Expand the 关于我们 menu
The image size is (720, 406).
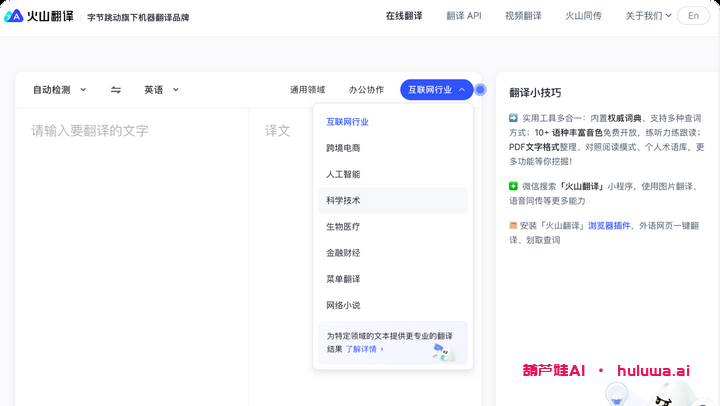pos(648,16)
